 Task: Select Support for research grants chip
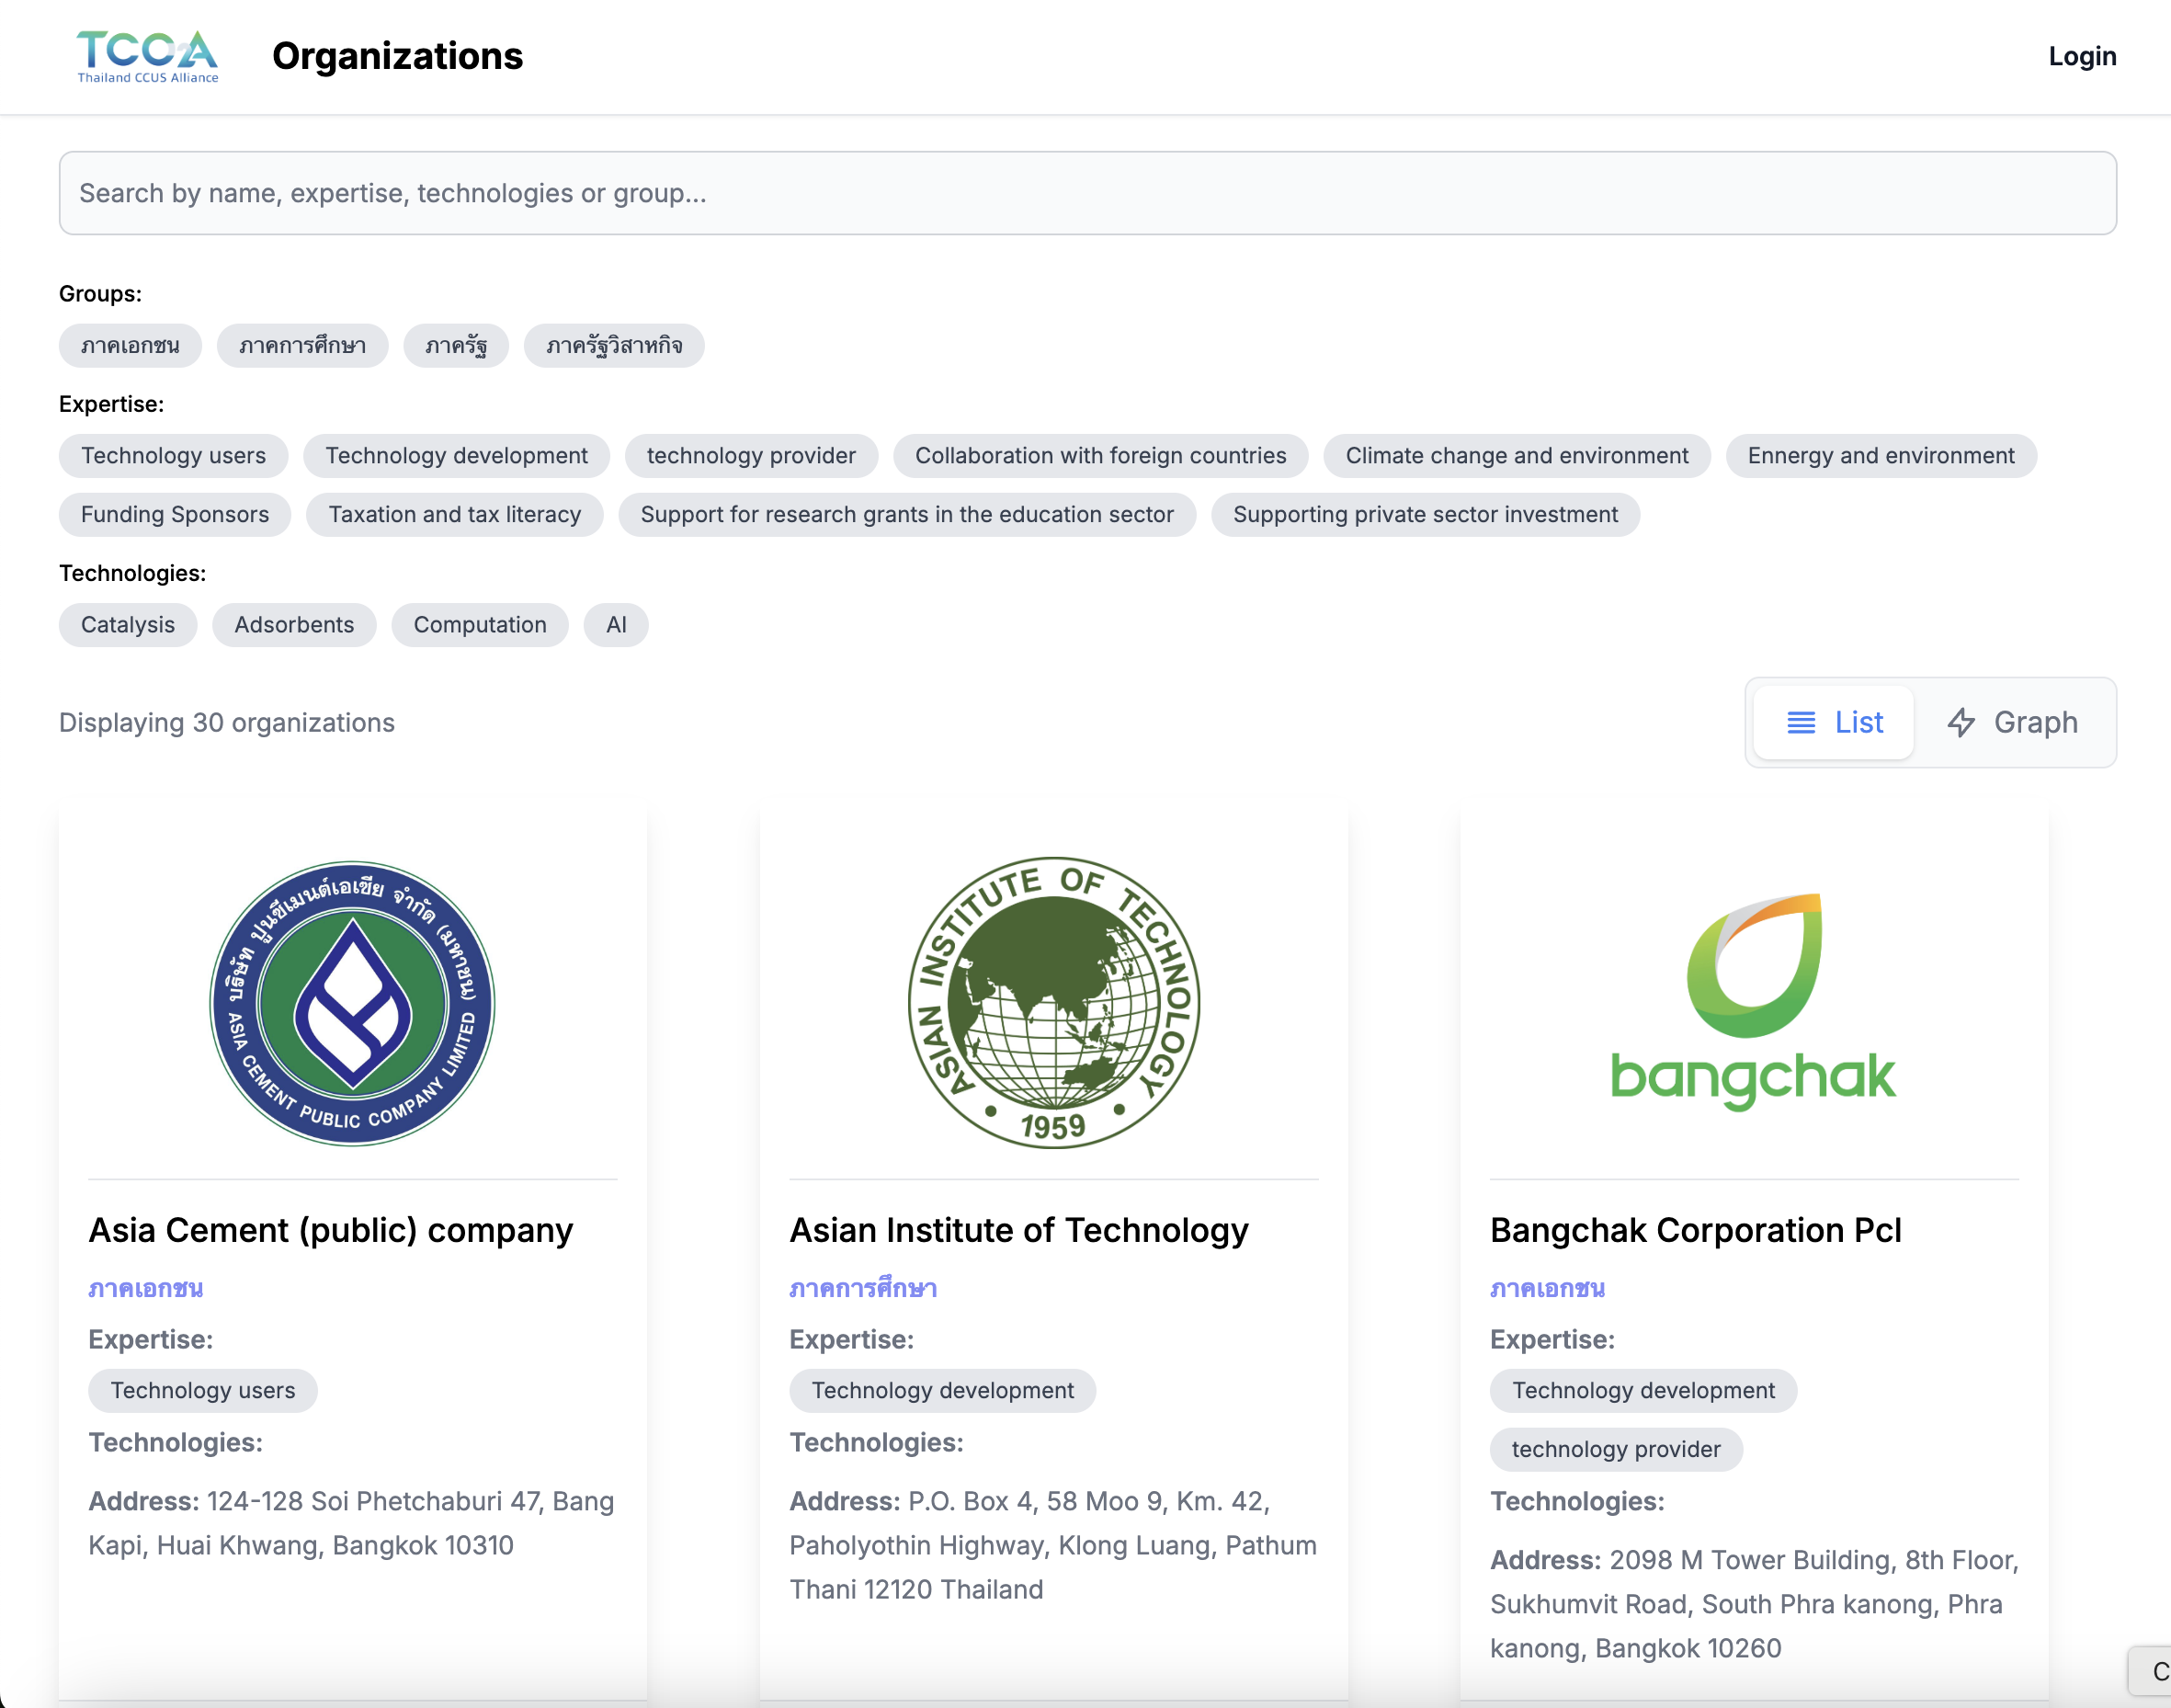tap(907, 515)
